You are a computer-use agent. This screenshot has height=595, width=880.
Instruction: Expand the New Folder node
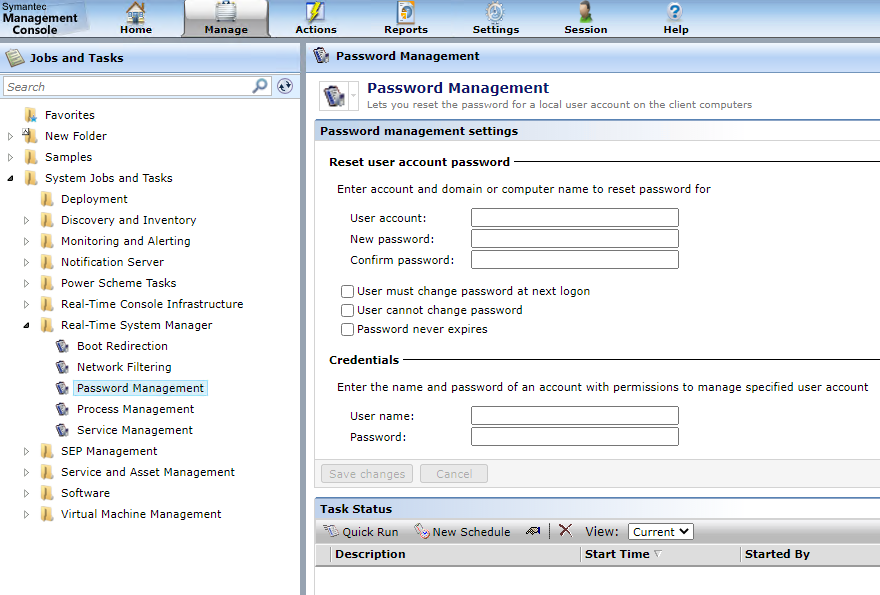10,136
